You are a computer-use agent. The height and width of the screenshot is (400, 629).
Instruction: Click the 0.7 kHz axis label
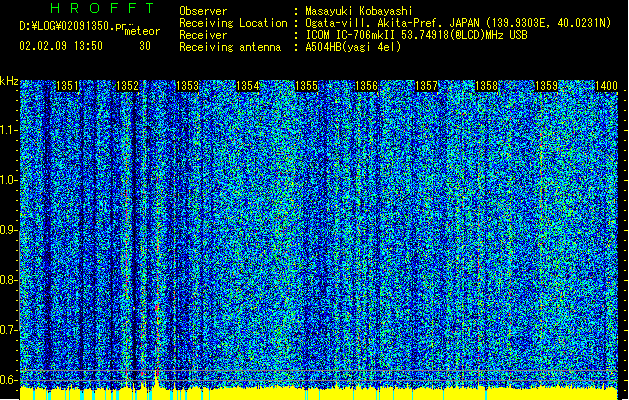click(8, 330)
